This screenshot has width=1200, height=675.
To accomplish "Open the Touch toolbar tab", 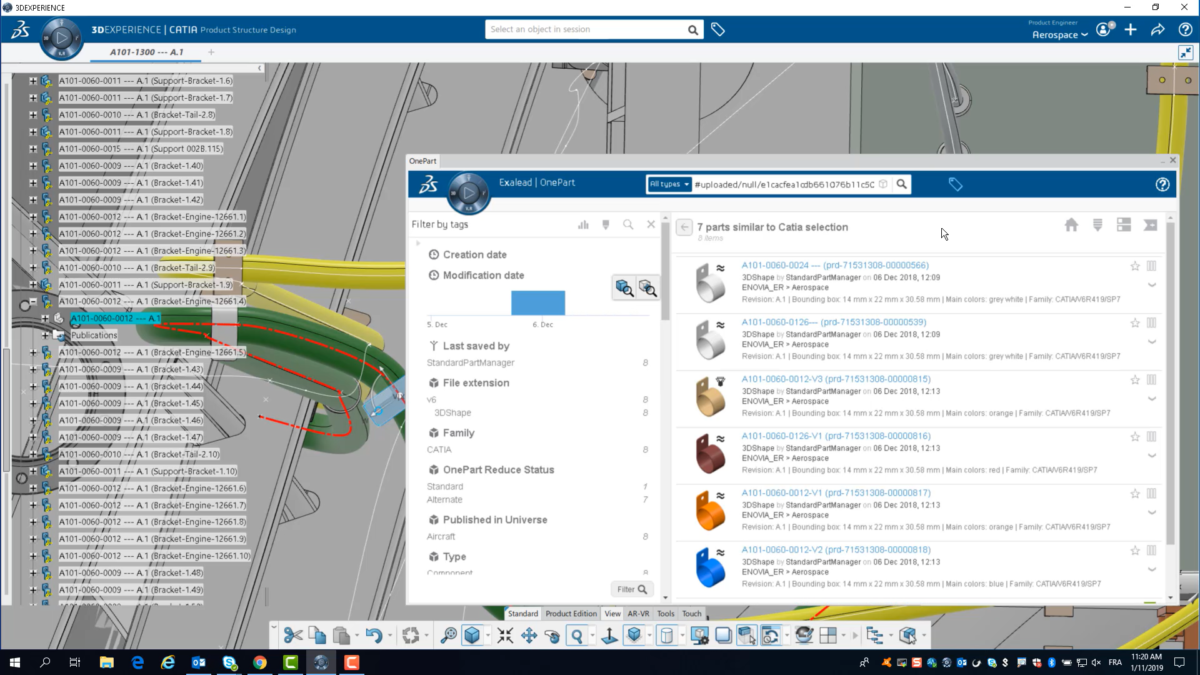I will tap(692, 614).
